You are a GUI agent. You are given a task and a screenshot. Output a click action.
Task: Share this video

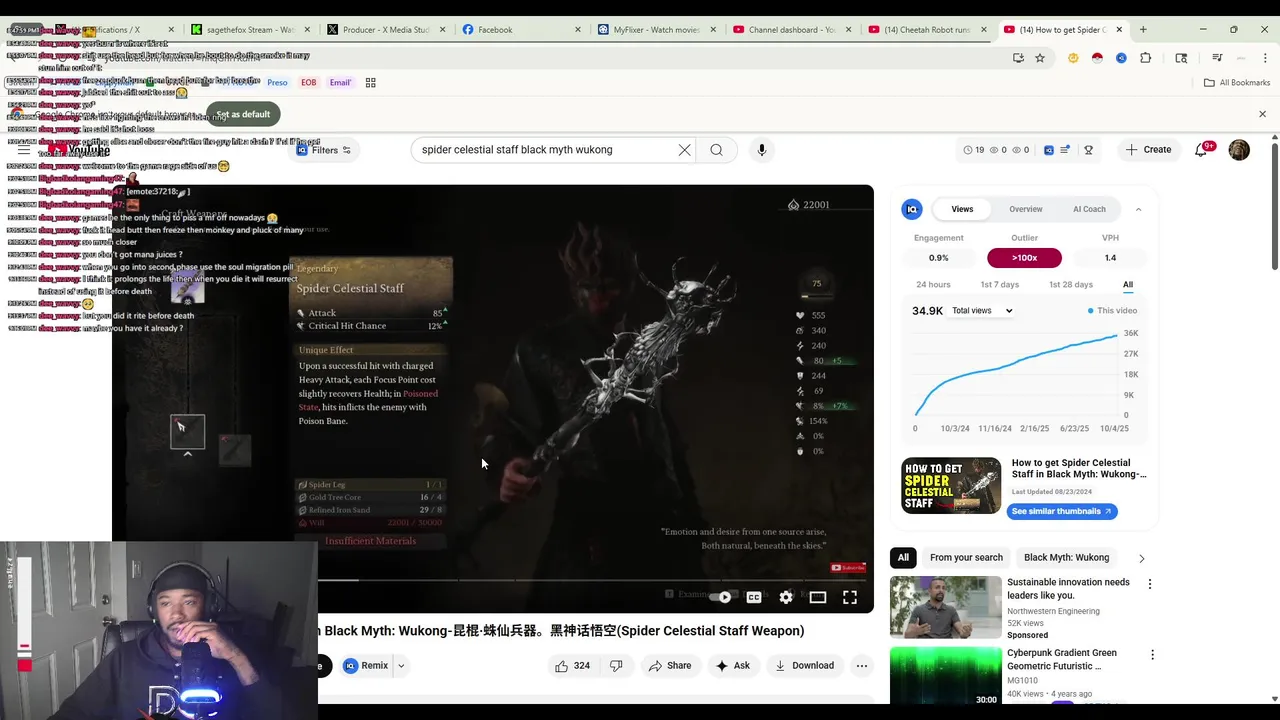[x=670, y=666]
